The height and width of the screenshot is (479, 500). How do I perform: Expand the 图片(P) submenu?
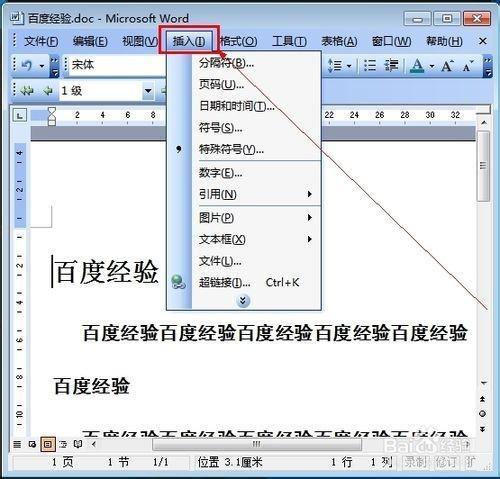257,218
